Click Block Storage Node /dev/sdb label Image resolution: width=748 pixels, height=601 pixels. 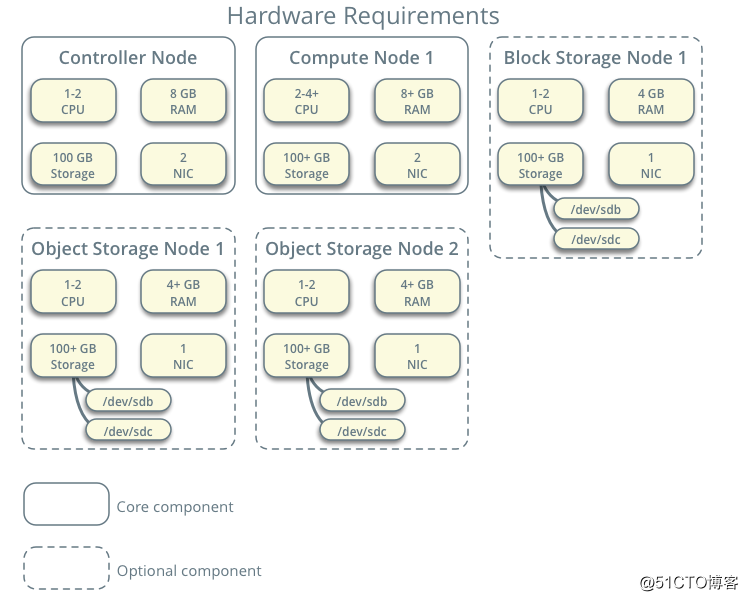[x=596, y=209]
